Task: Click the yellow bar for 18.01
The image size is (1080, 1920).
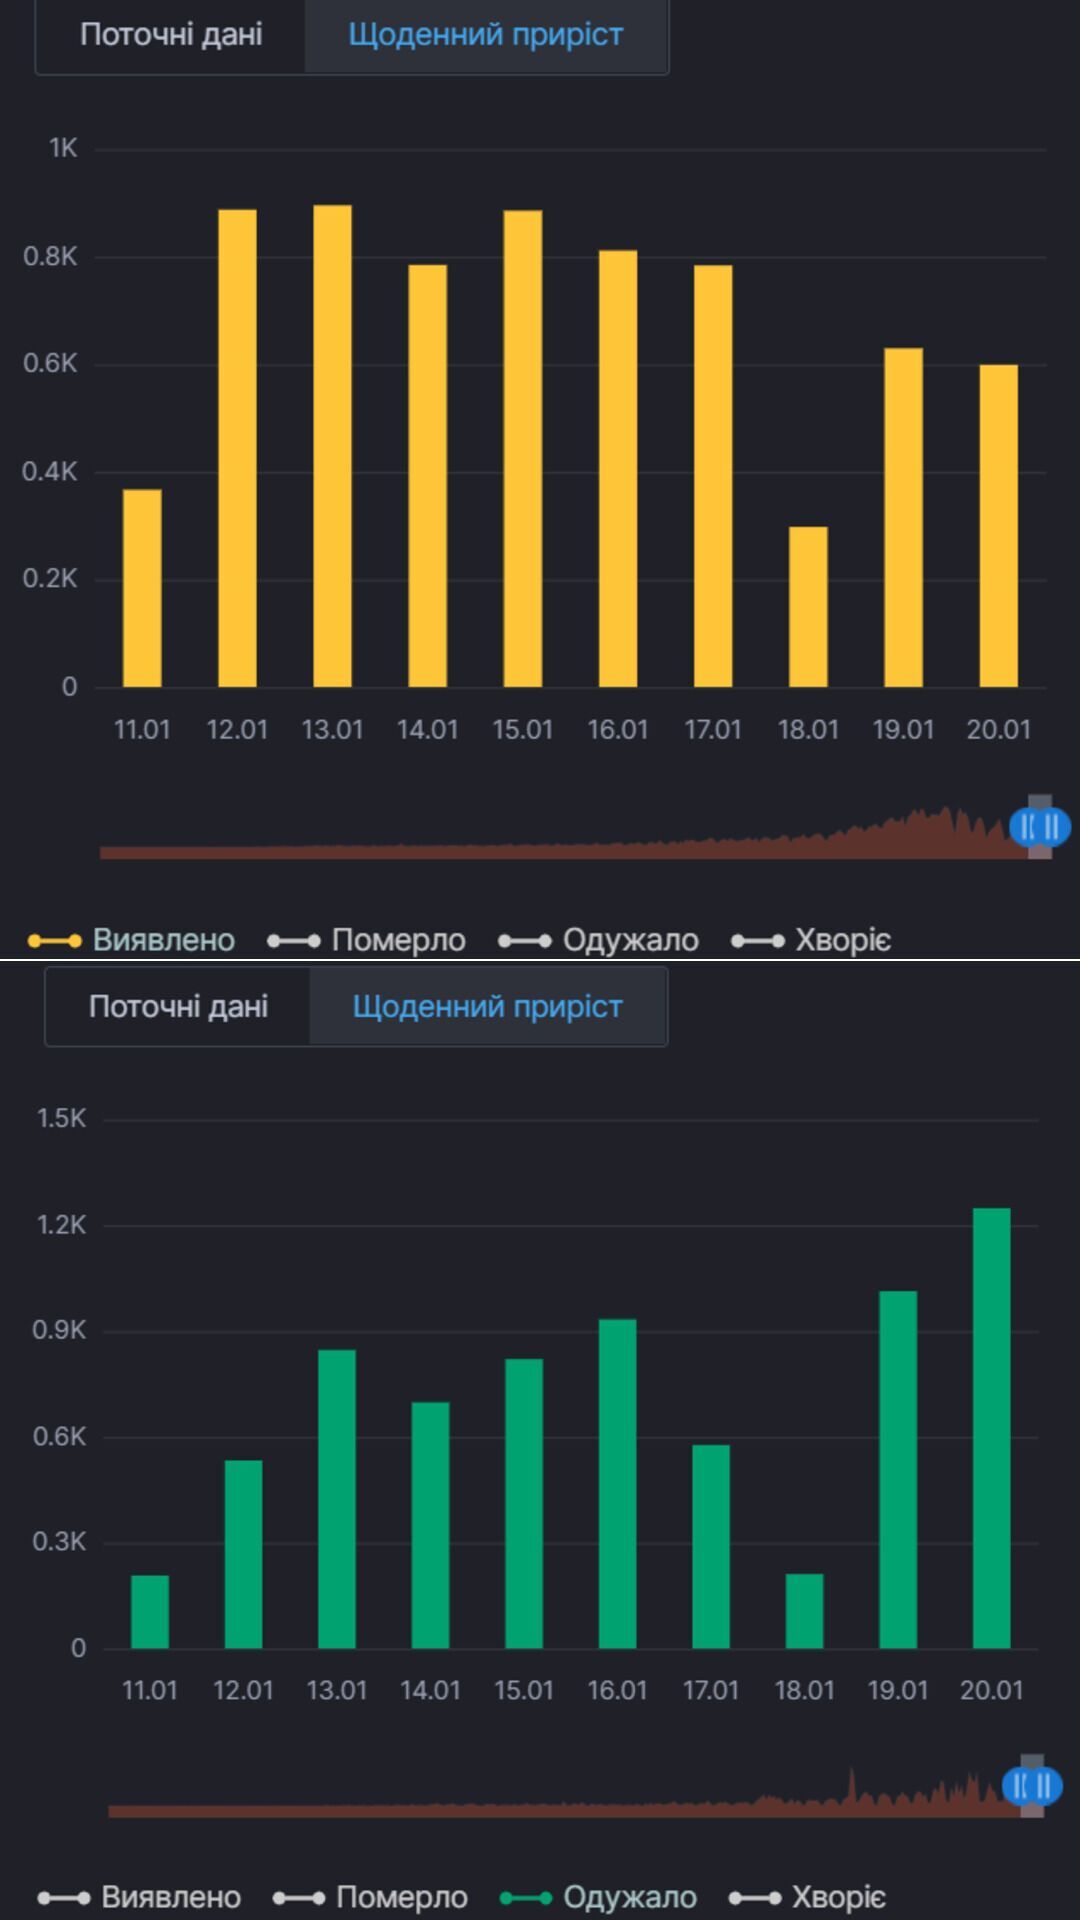Action: (808, 606)
